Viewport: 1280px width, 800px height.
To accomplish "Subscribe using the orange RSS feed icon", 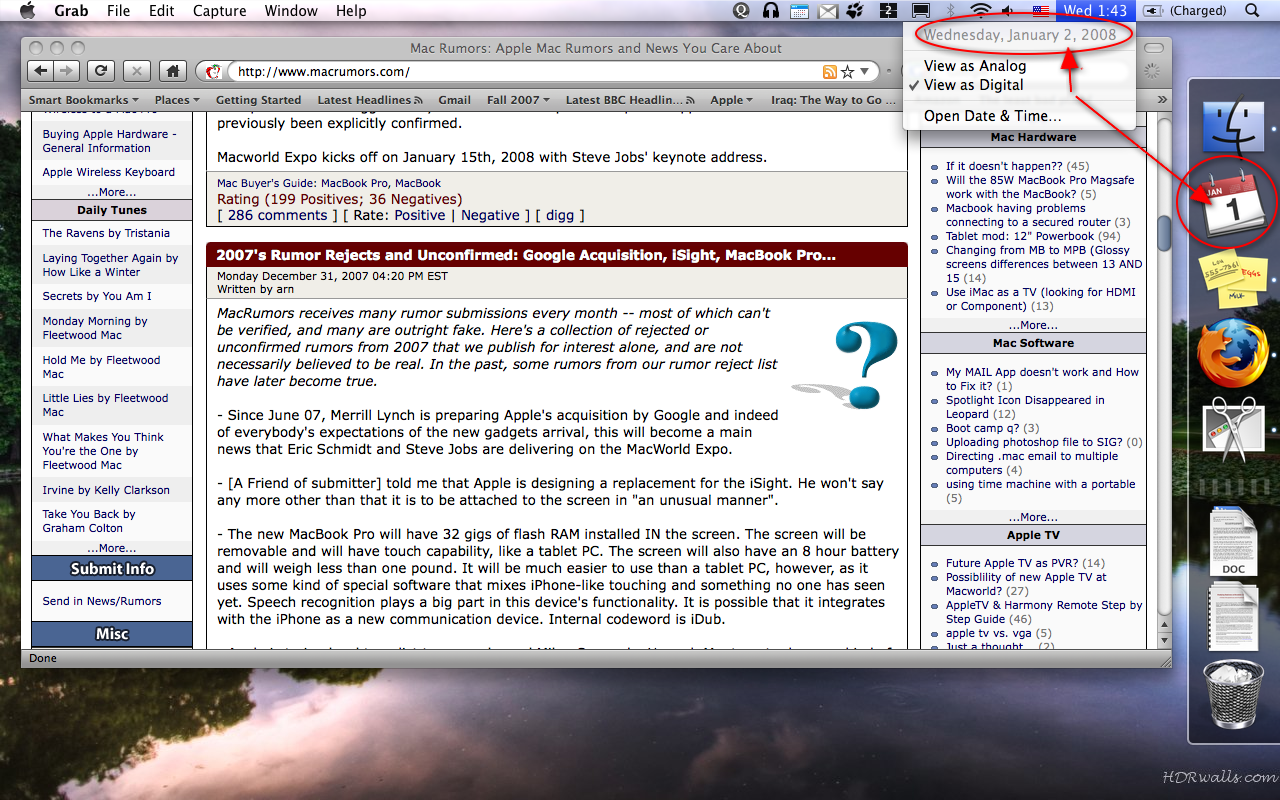I will click(x=829, y=72).
